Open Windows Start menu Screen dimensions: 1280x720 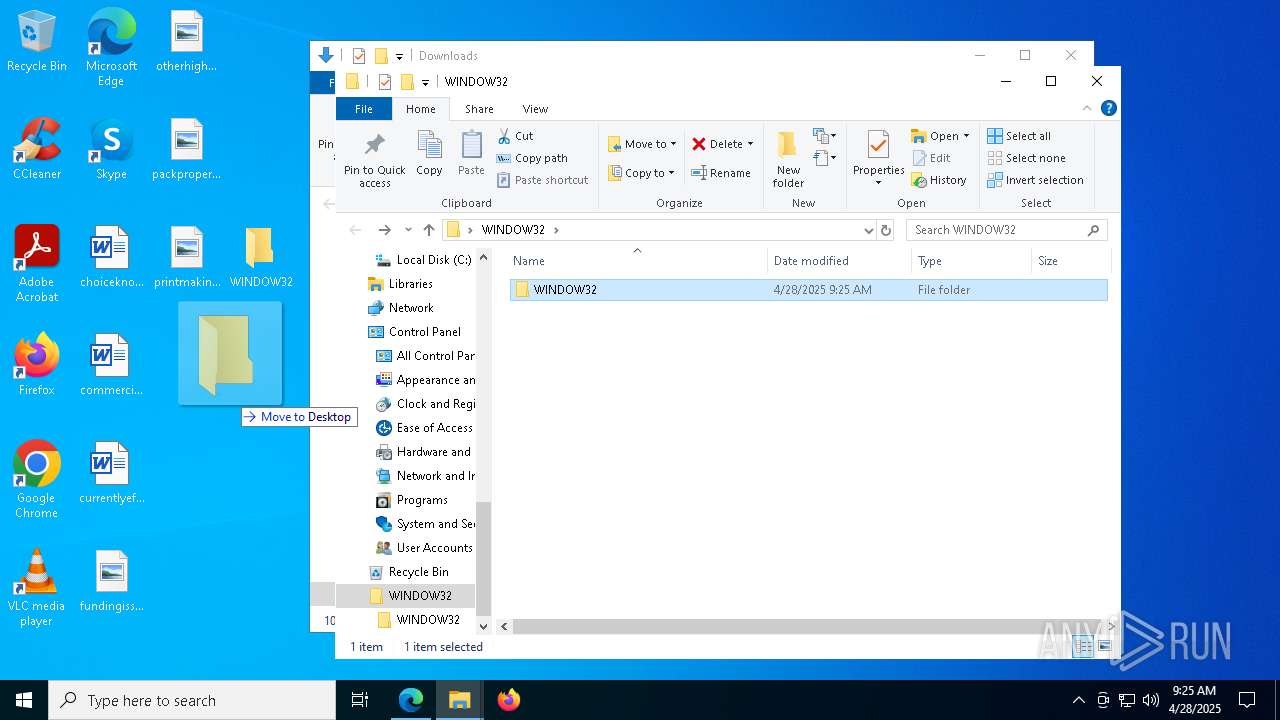click(x=24, y=700)
